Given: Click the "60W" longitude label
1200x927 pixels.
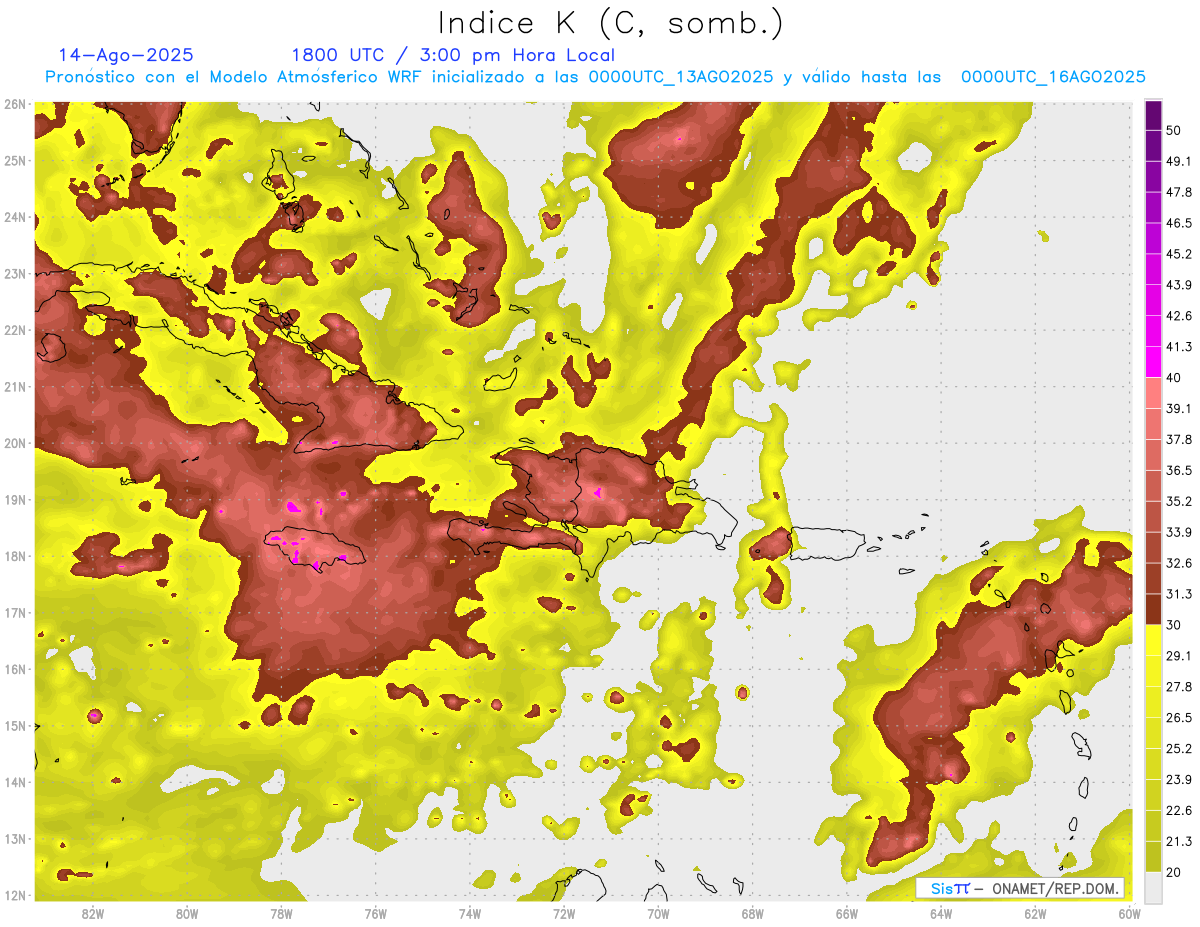Looking at the screenshot, I should (x=1130, y=913).
